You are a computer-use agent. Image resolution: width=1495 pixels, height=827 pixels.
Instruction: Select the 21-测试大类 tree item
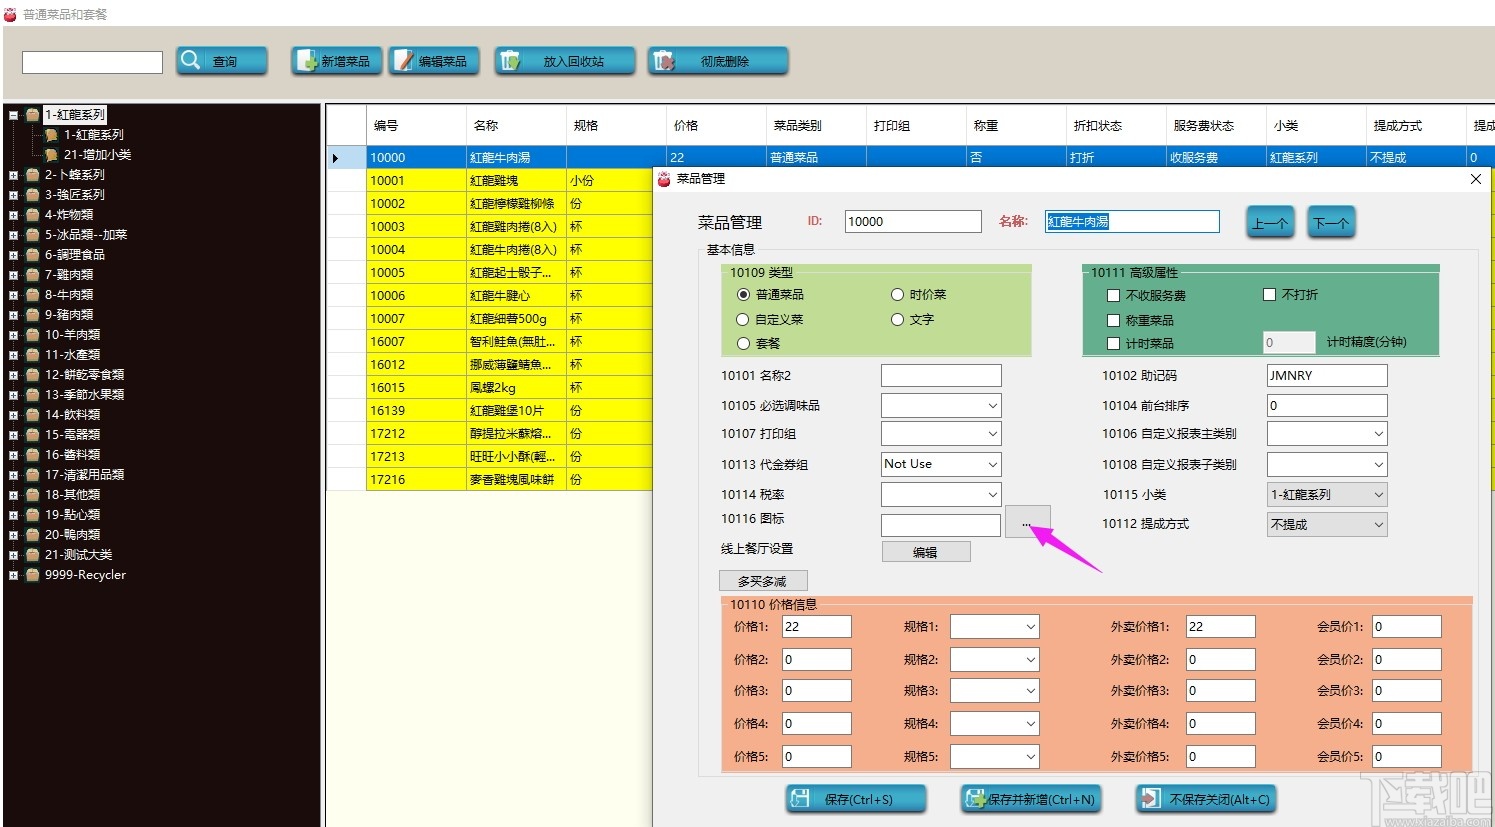(79, 555)
